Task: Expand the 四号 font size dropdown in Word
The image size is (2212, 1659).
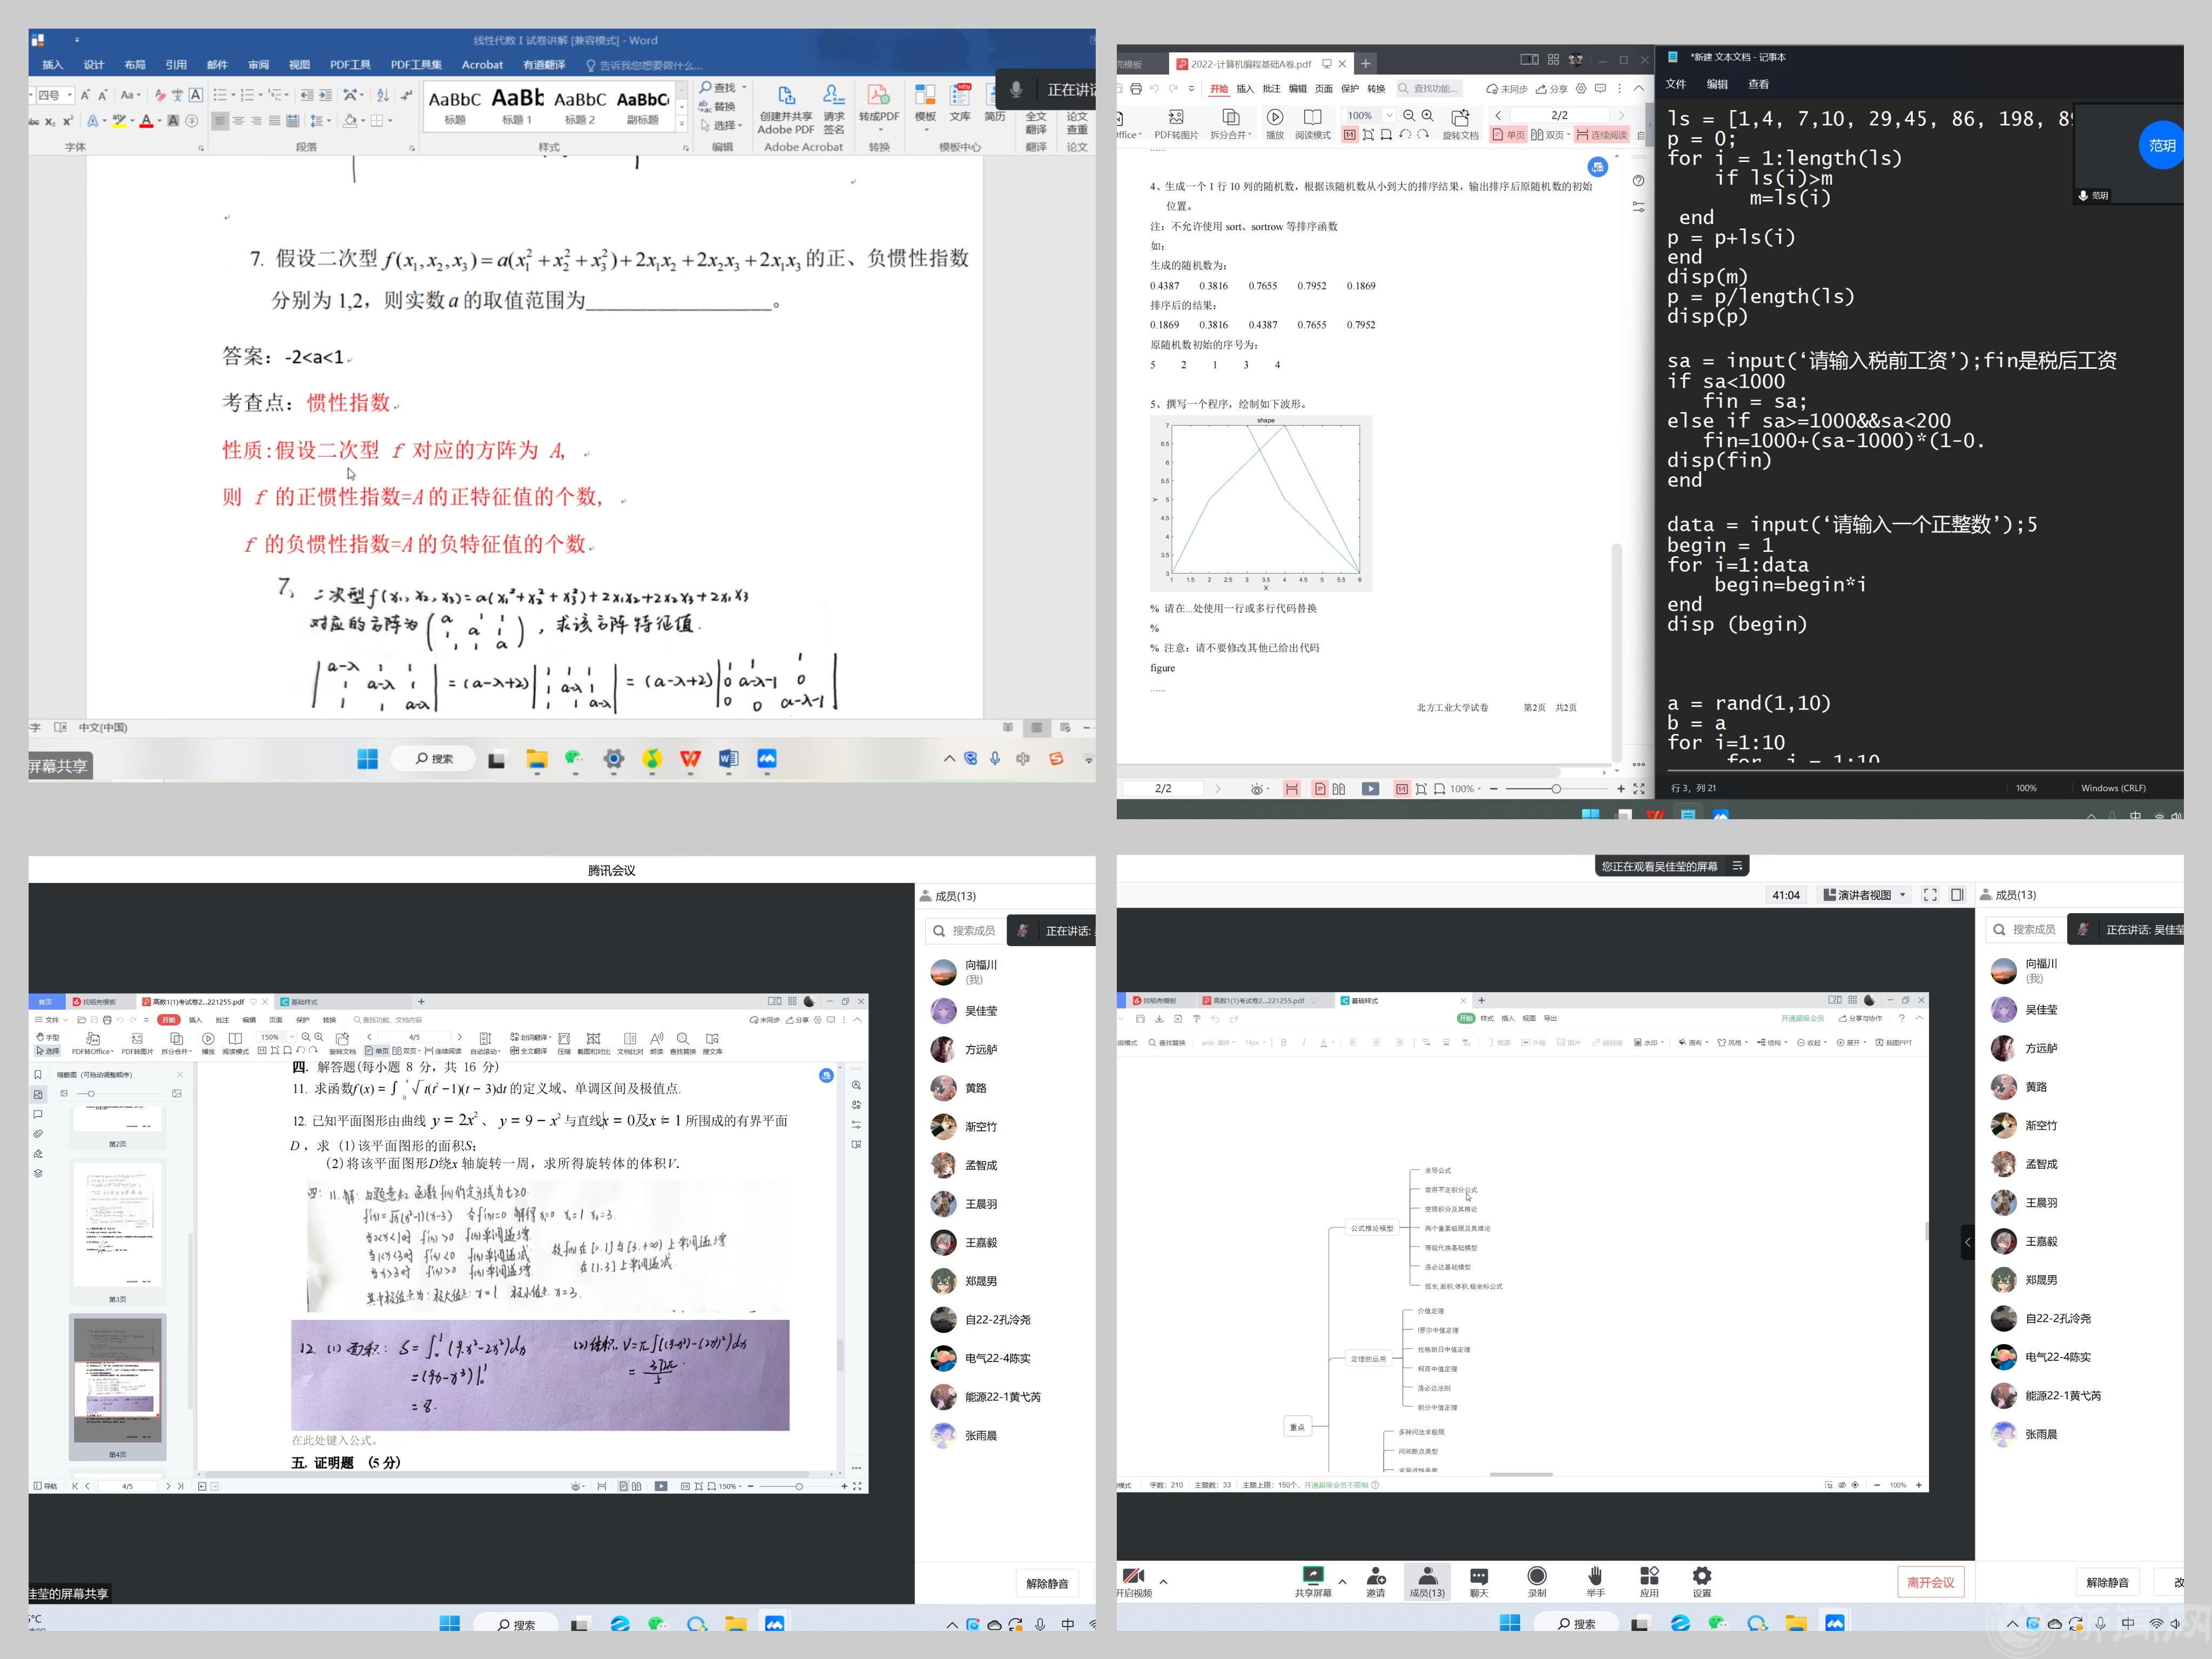Action: [70, 95]
